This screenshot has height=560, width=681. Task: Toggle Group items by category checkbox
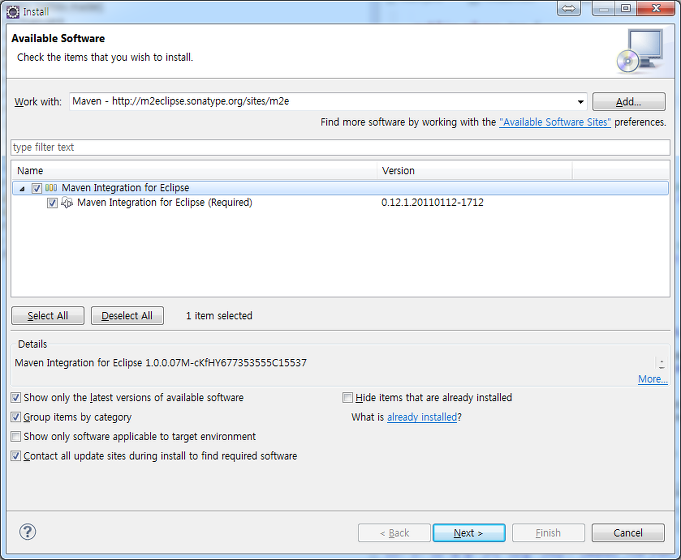pos(16,417)
